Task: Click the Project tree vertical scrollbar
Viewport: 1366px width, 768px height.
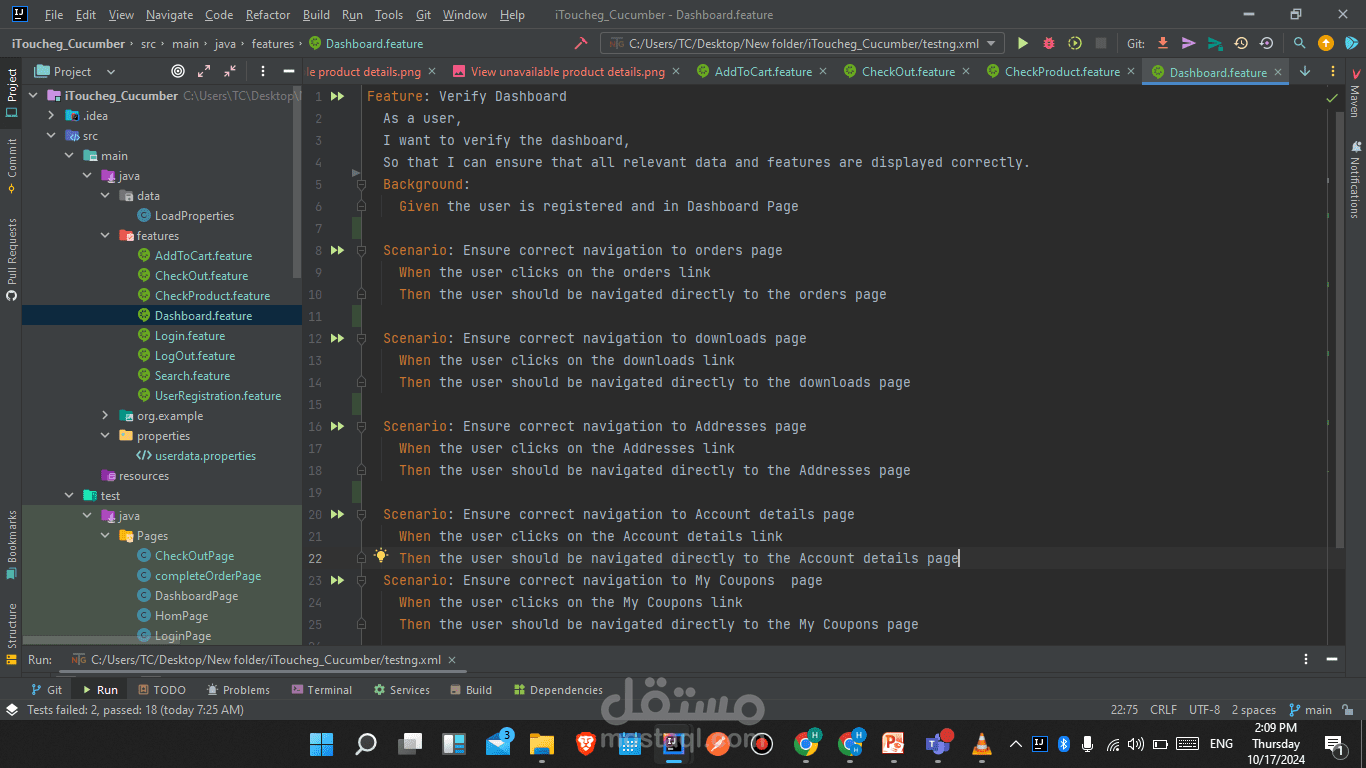Action: [x=297, y=180]
